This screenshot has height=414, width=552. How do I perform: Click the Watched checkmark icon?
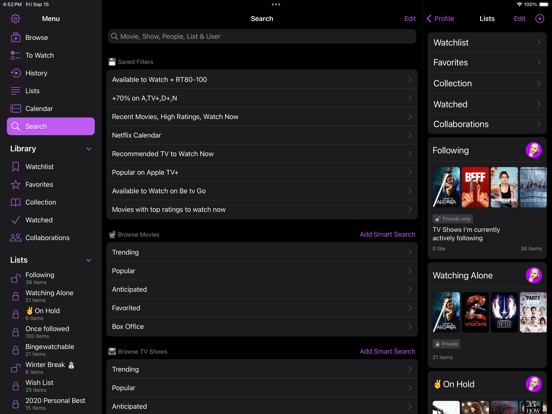coord(15,220)
